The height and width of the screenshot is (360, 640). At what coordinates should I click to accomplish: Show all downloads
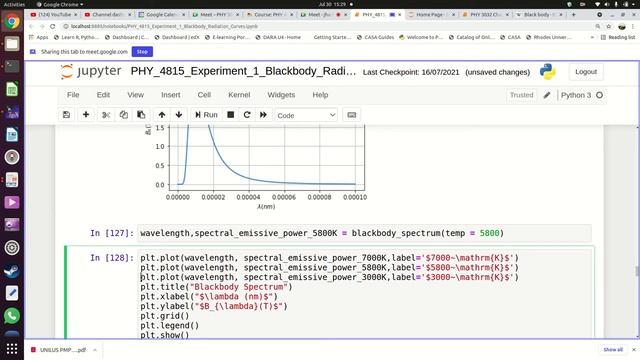click(x=613, y=350)
